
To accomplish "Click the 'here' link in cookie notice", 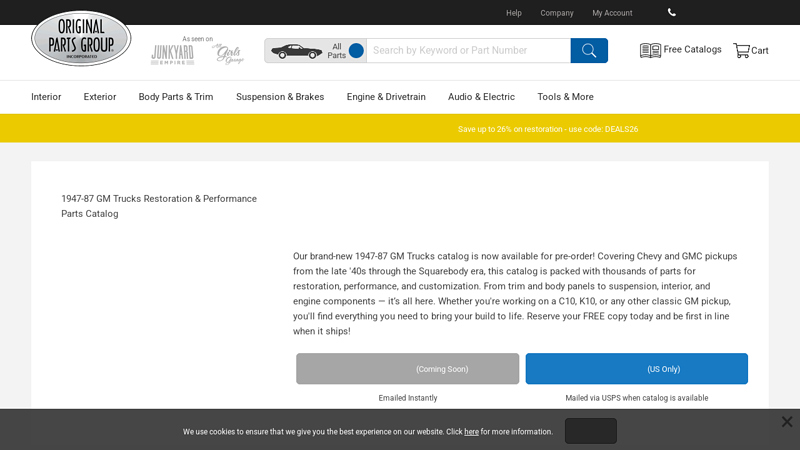I will coord(471,432).
